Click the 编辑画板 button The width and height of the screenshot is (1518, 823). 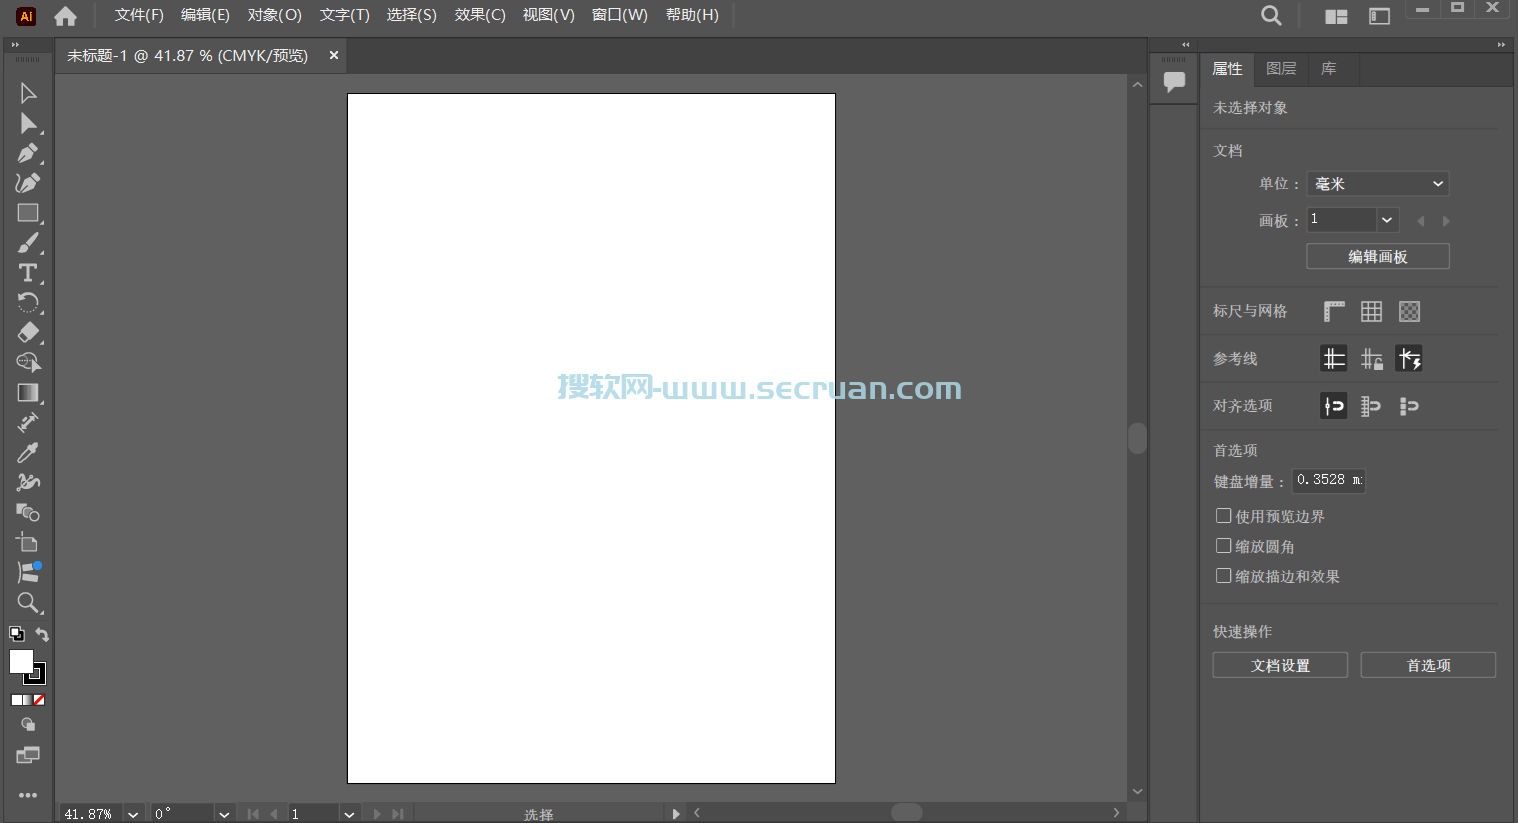(x=1378, y=256)
